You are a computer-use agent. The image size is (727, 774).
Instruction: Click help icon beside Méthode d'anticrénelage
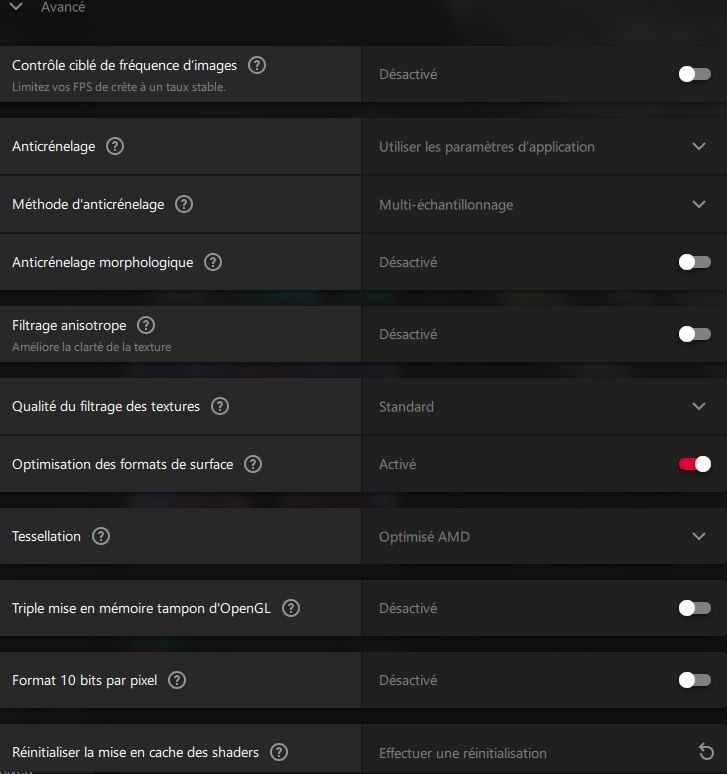184,204
